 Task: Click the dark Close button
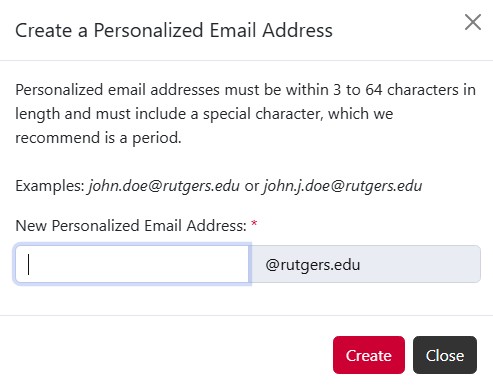click(445, 355)
